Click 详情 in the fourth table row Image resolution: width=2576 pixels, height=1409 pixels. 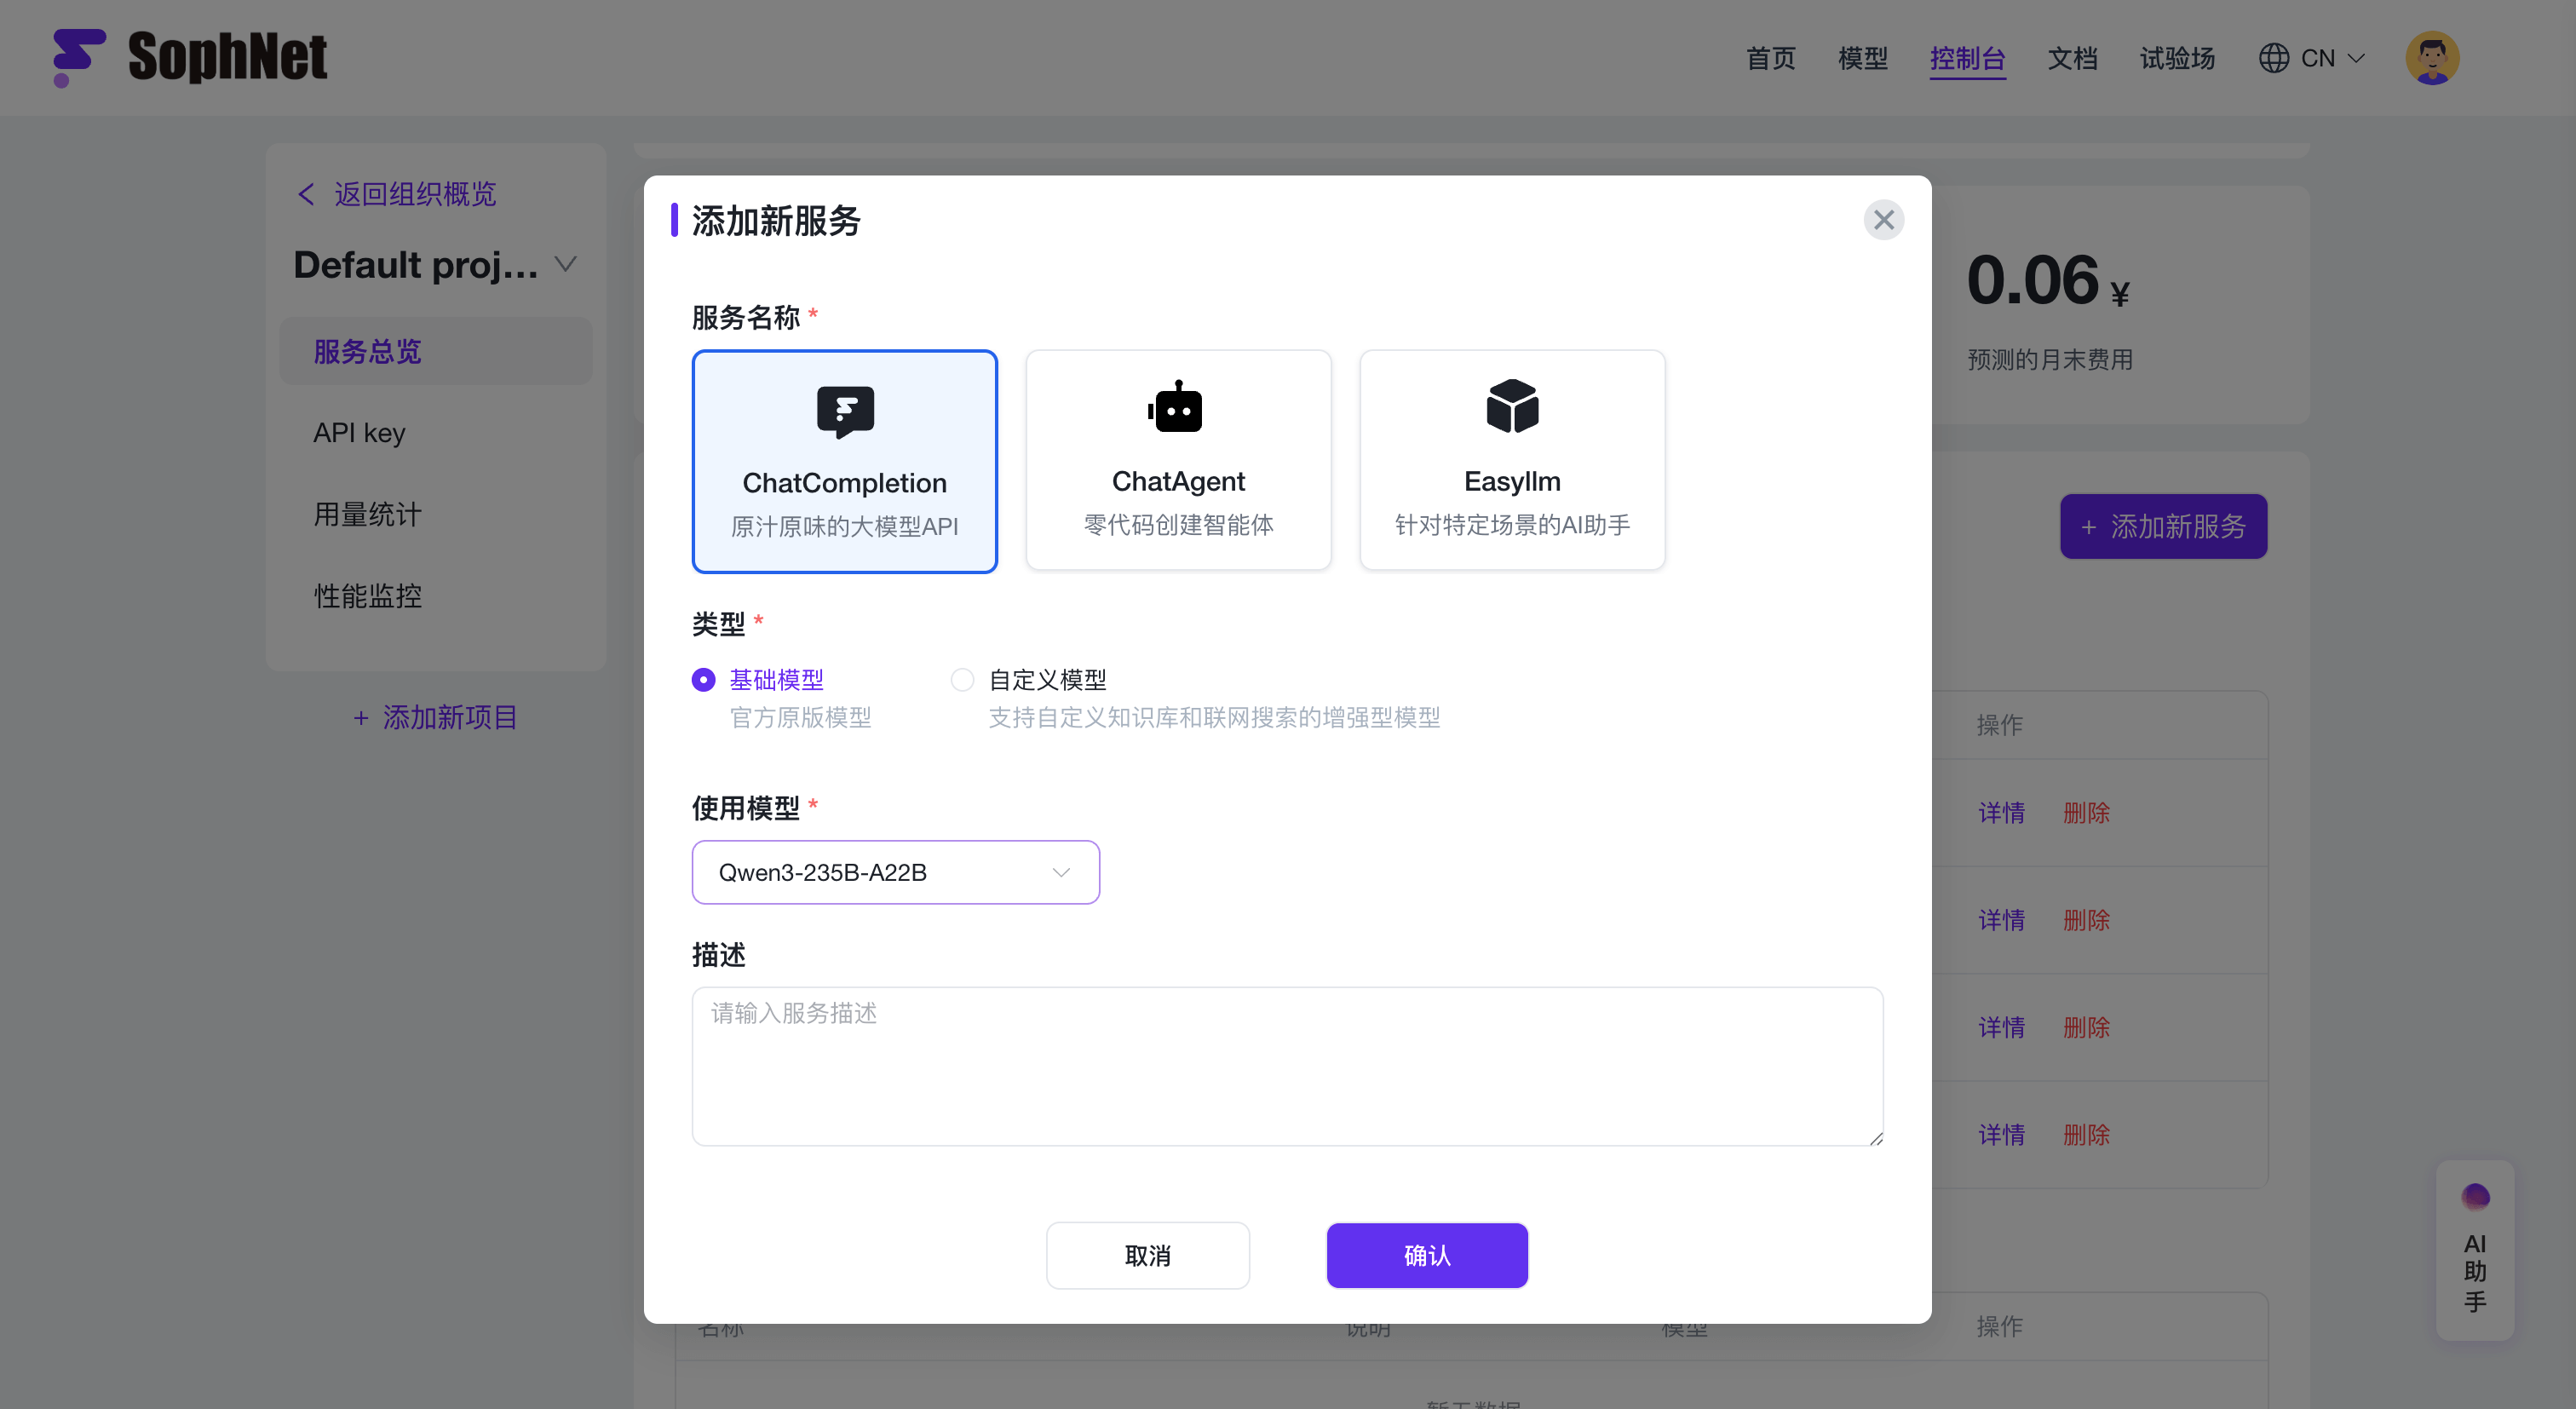tap(2001, 1135)
